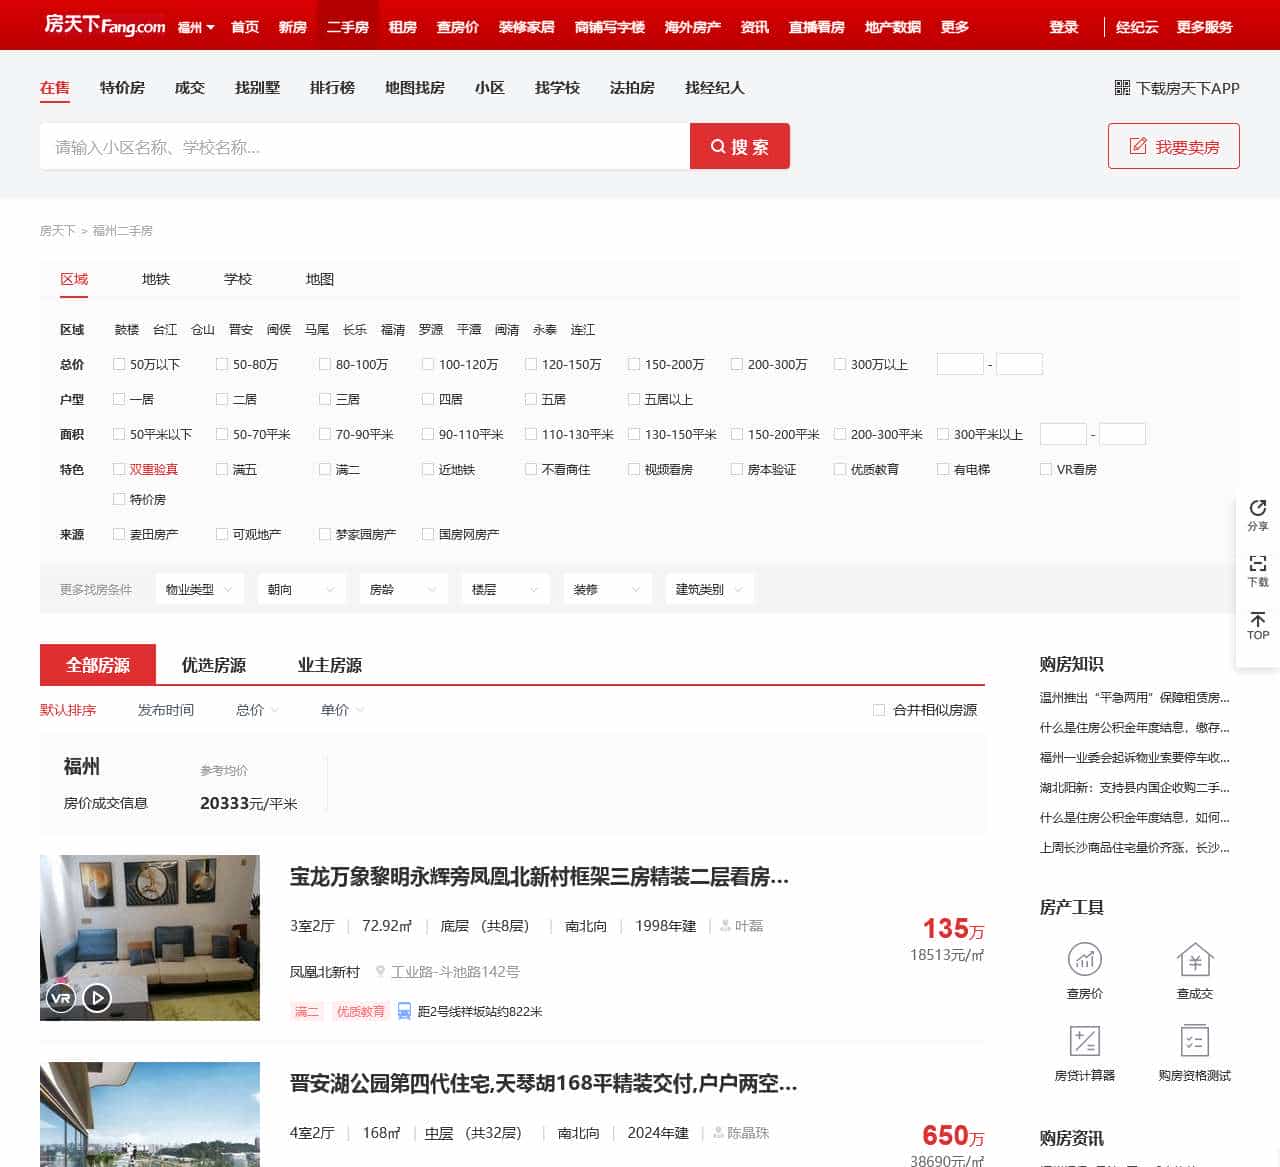This screenshot has width=1280, height=1167.
Task: Switch to the 地铁 filter tab
Action: point(156,279)
